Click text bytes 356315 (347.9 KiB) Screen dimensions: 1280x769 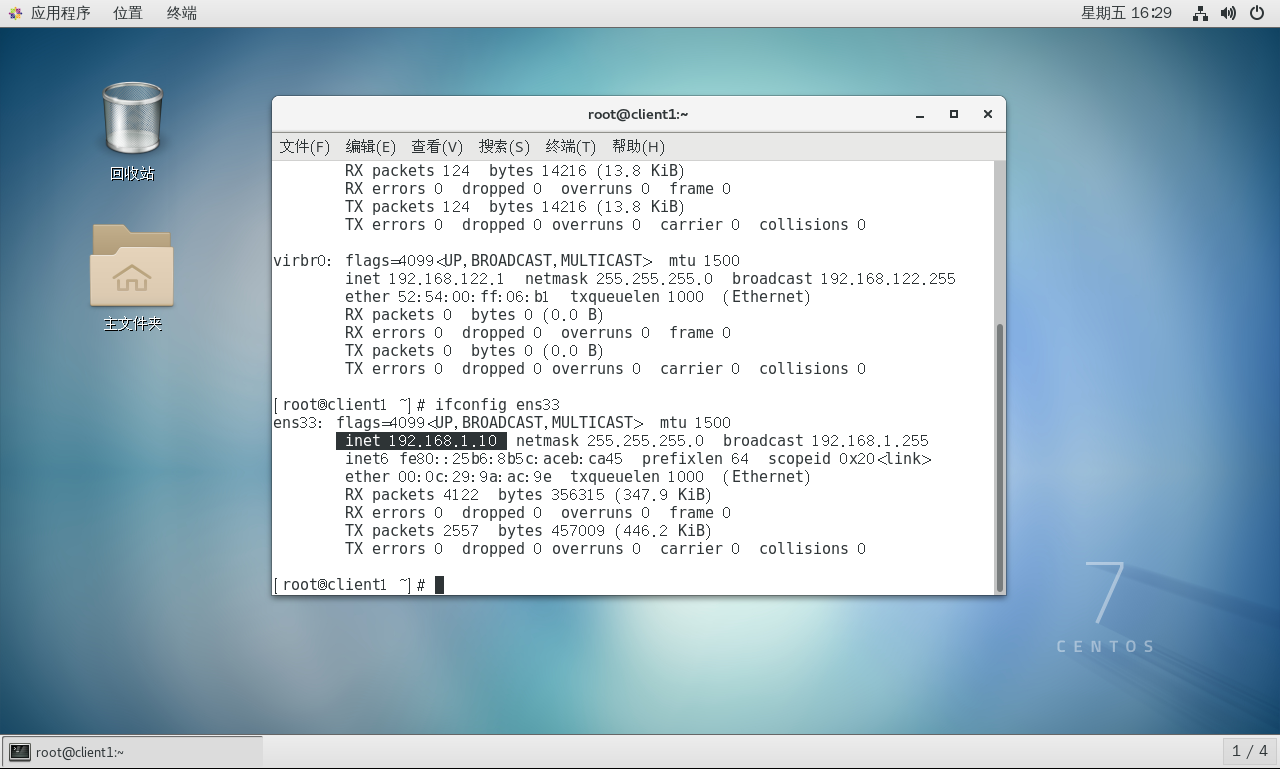tap(605, 495)
